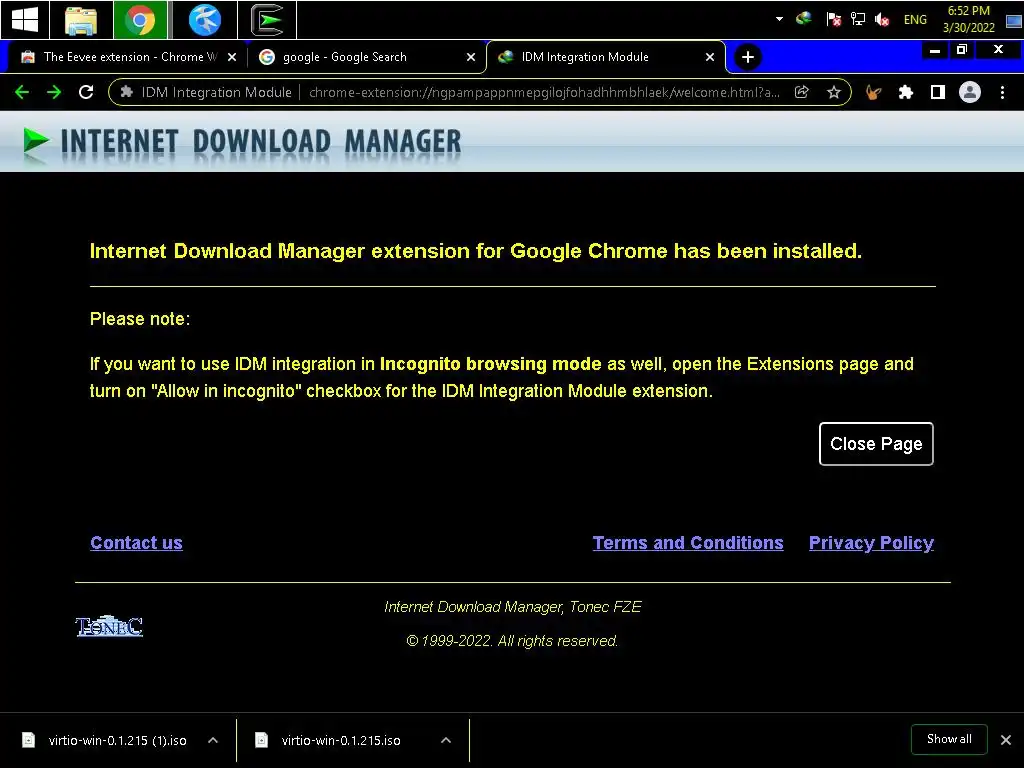This screenshot has width=1024, height=768.
Task: Select the Chrome taskbar icon
Action: 140,20
